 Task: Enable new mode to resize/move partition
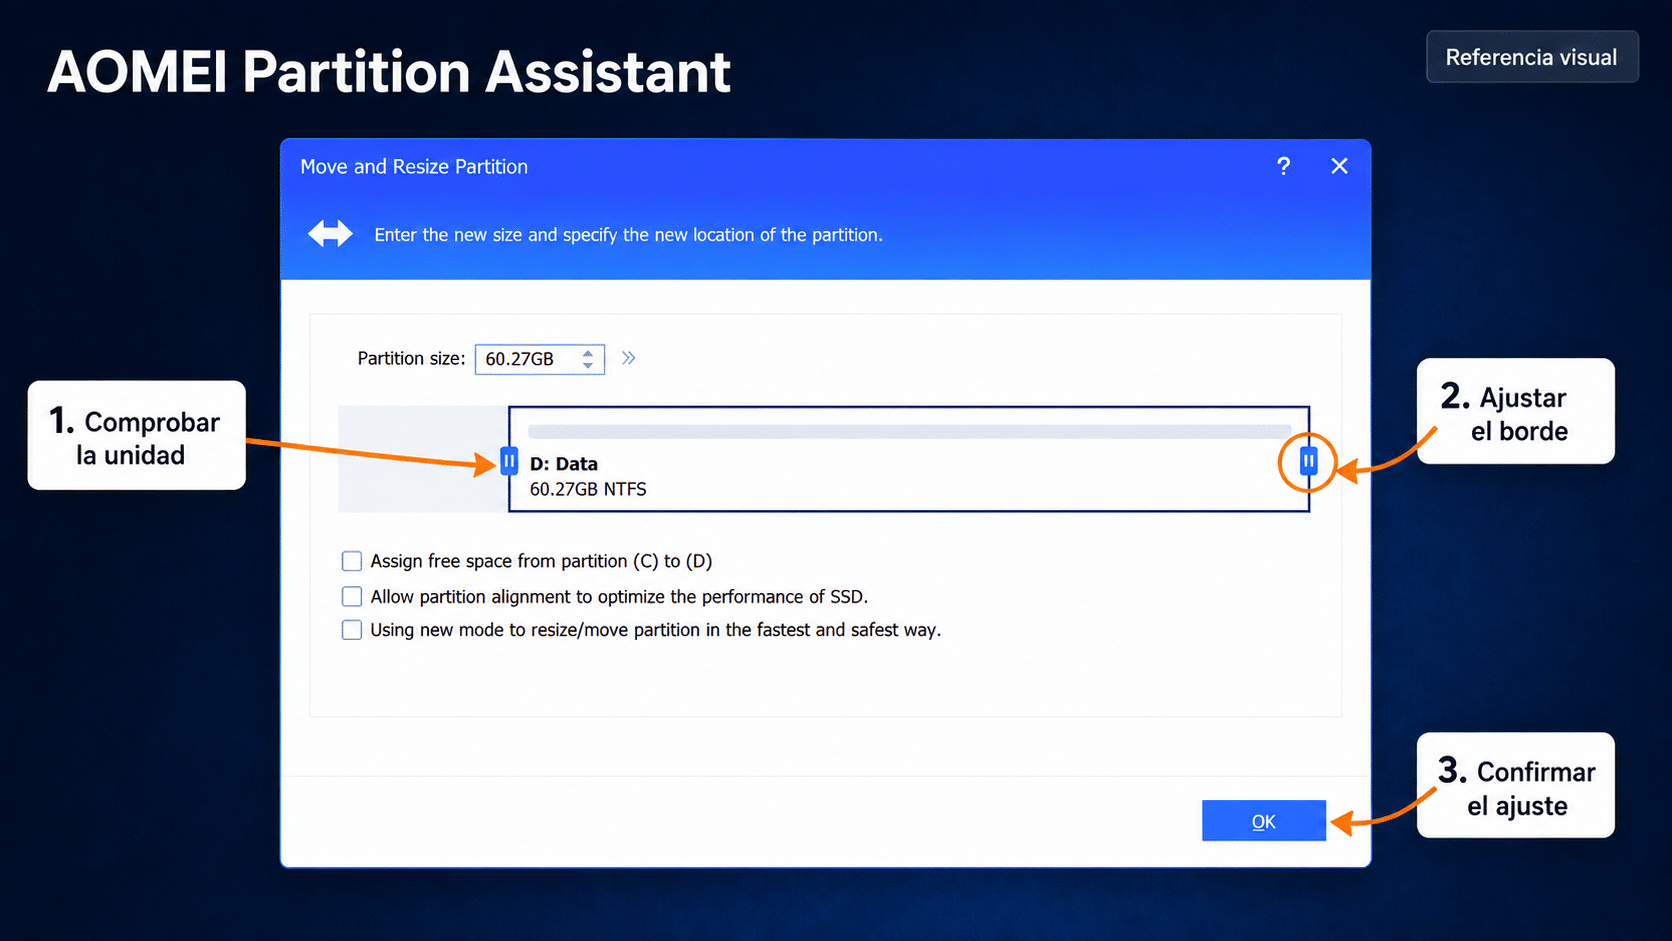point(352,630)
